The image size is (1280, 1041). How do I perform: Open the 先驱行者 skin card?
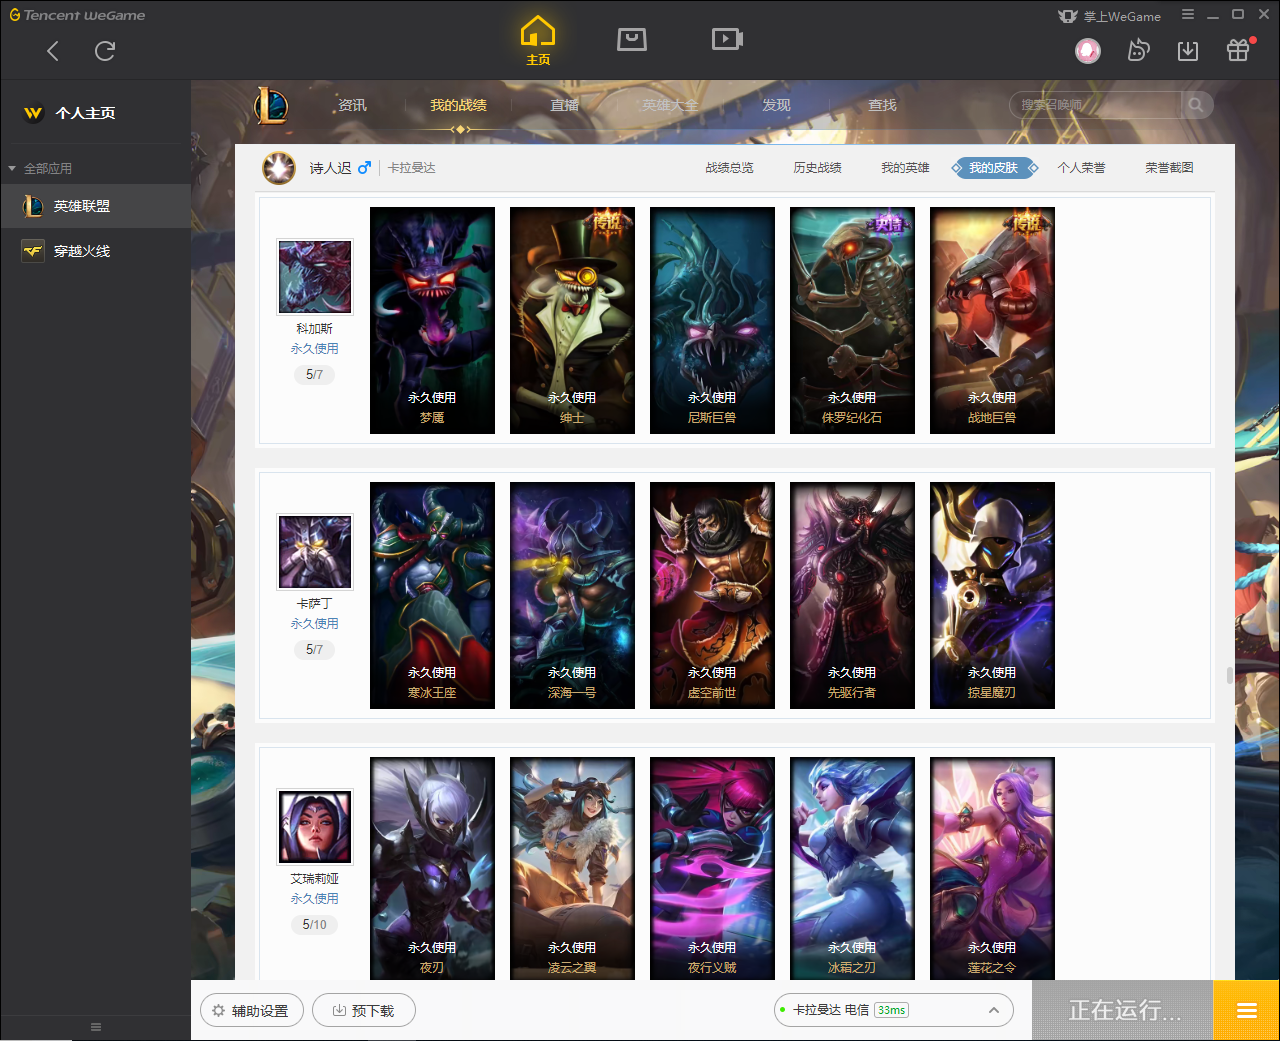point(852,595)
